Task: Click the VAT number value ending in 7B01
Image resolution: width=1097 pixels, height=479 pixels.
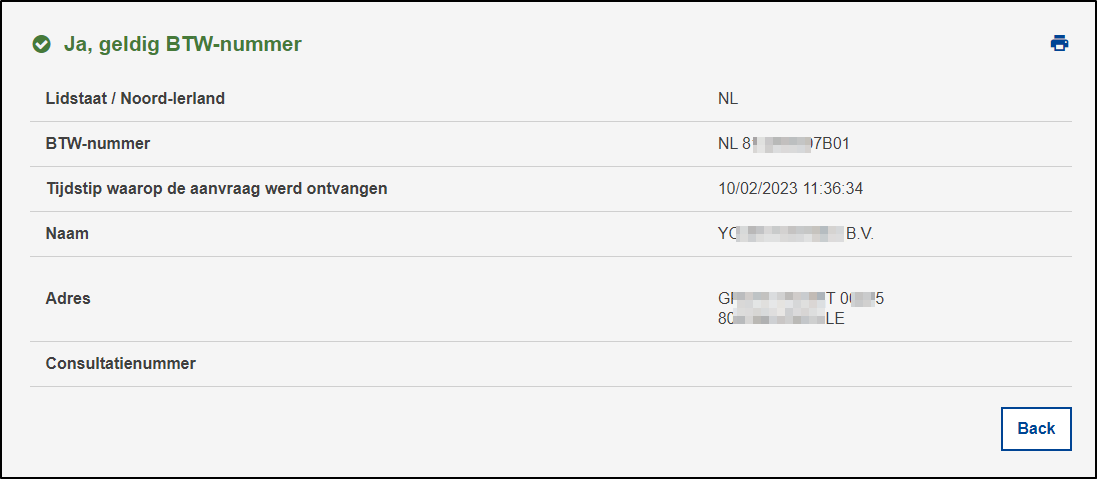Action: point(783,144)
